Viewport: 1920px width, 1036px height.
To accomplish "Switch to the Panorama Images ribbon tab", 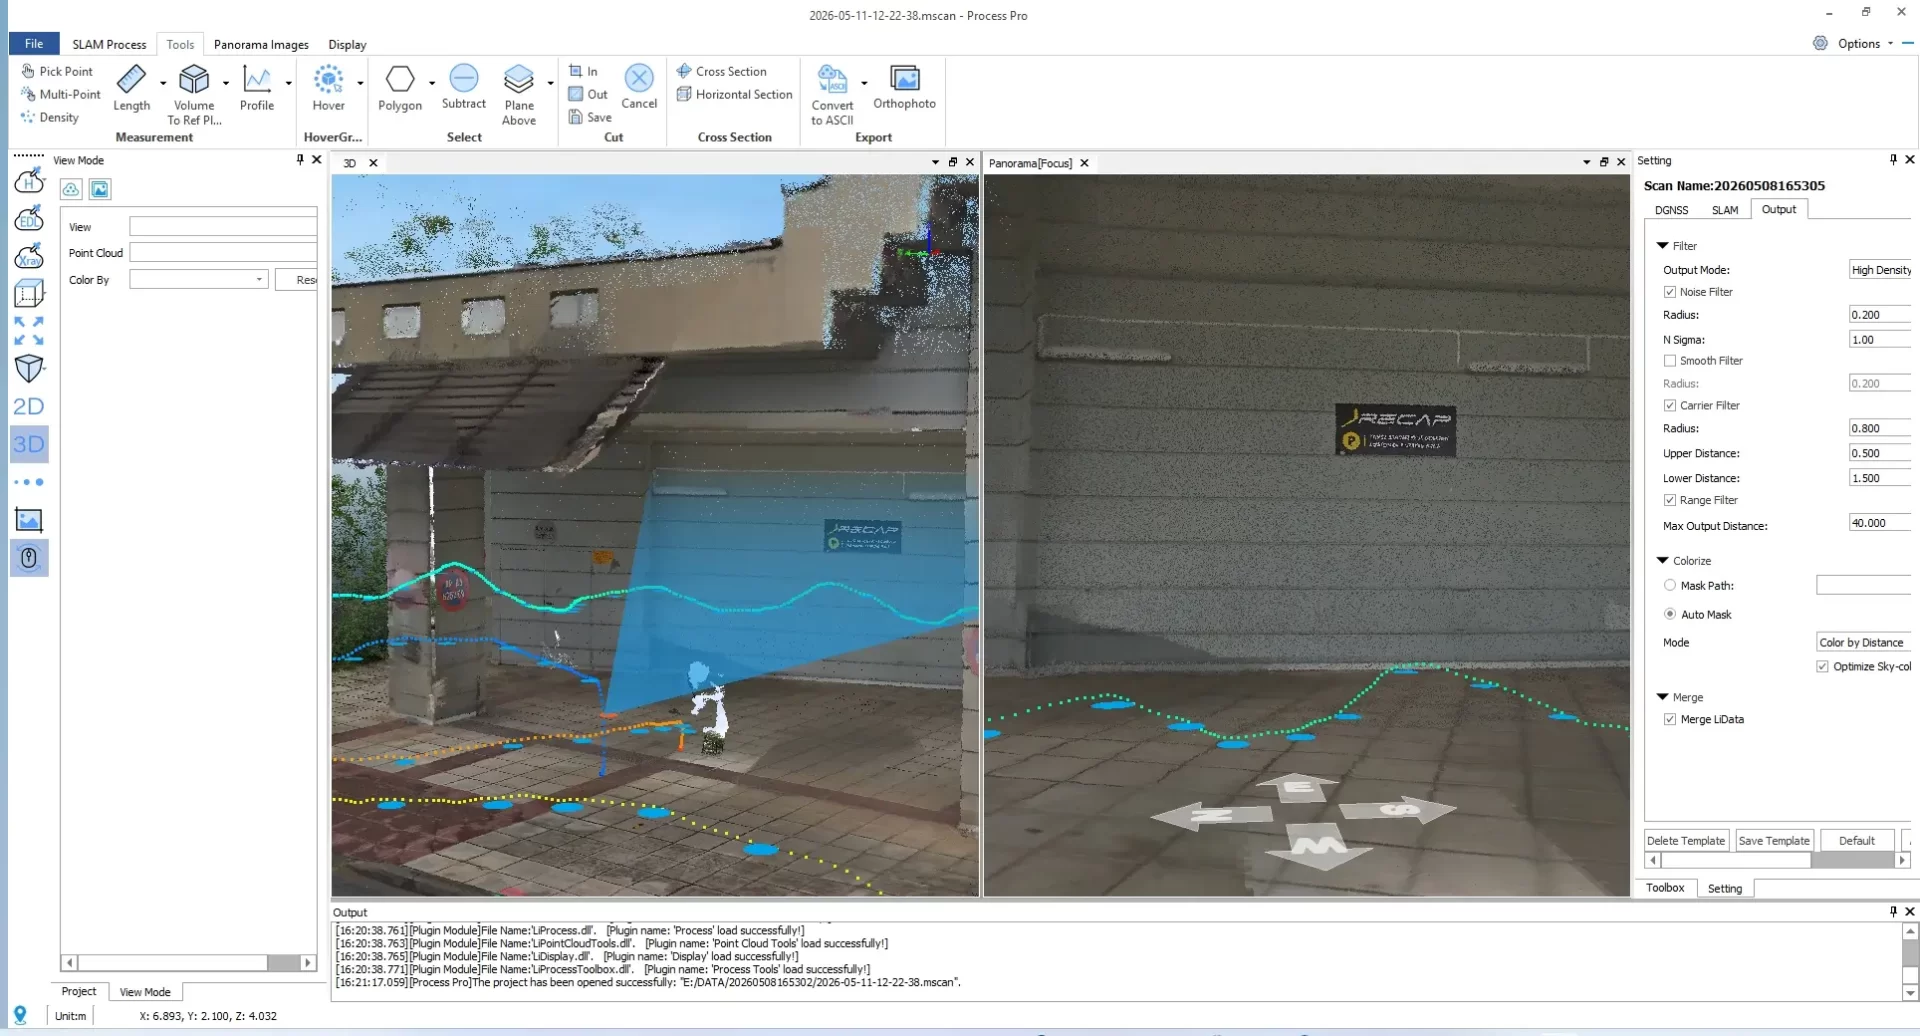I will point(261,44).
